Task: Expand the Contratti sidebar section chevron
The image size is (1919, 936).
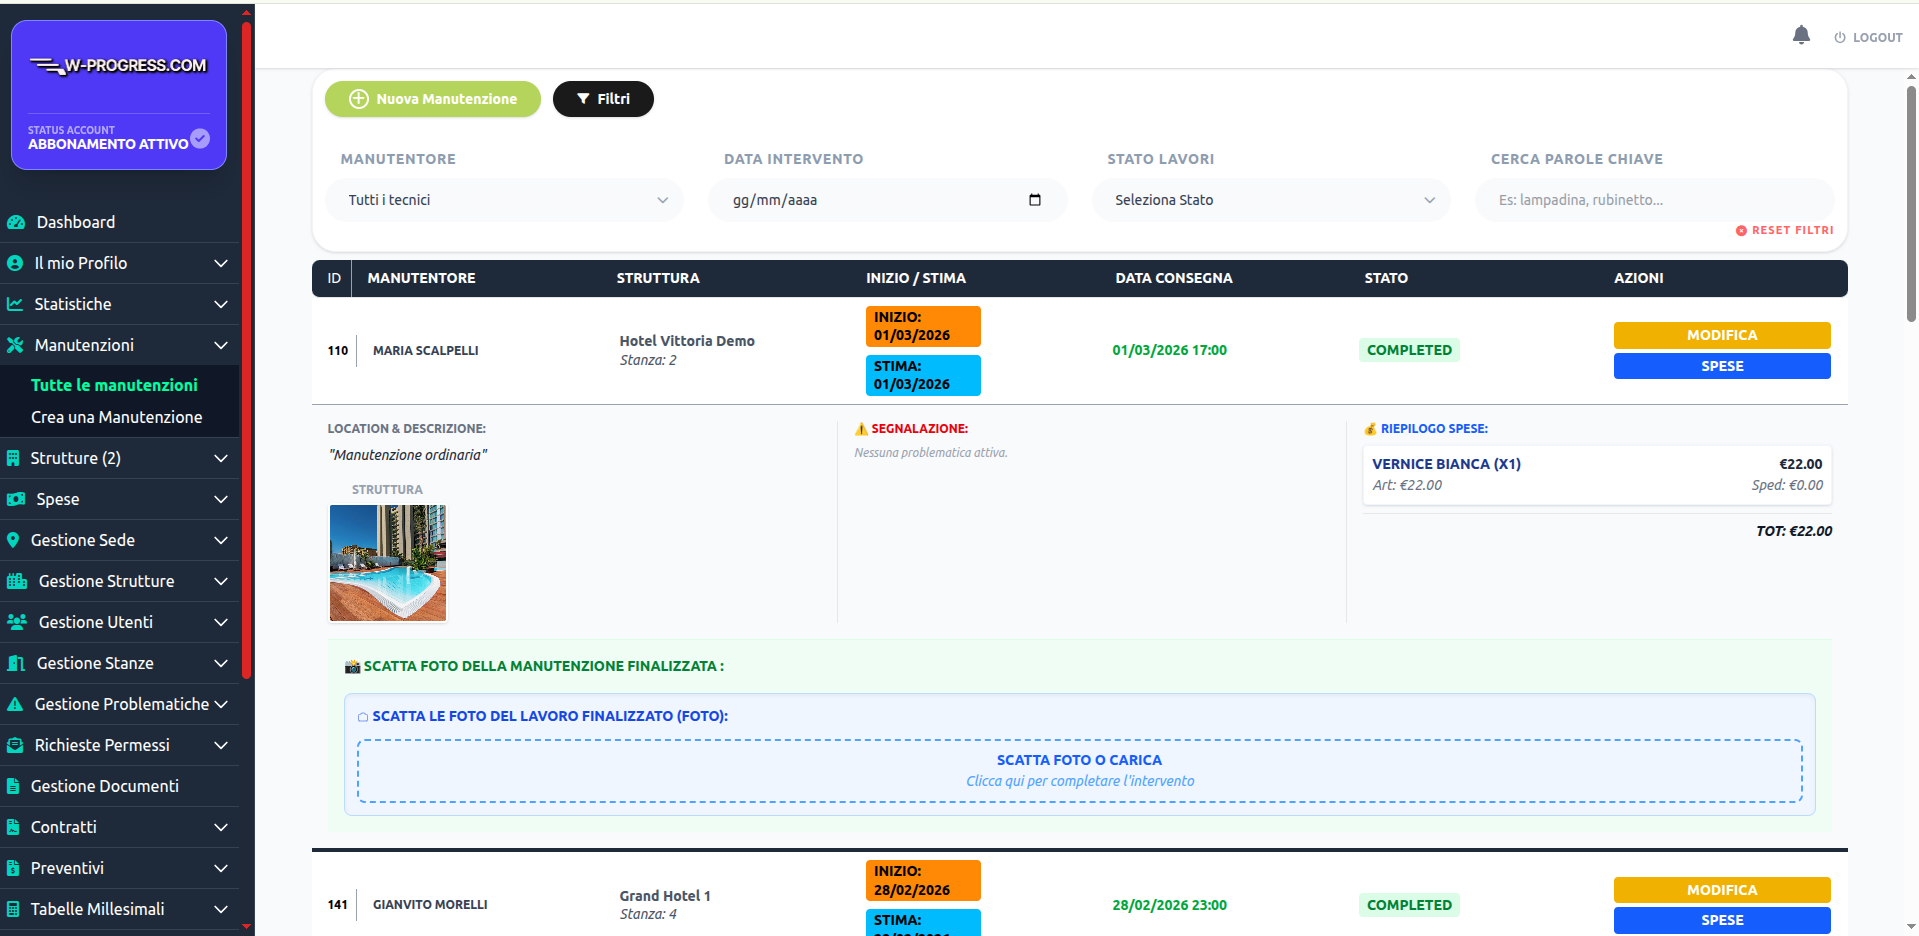Action: (x=221, y=827)
